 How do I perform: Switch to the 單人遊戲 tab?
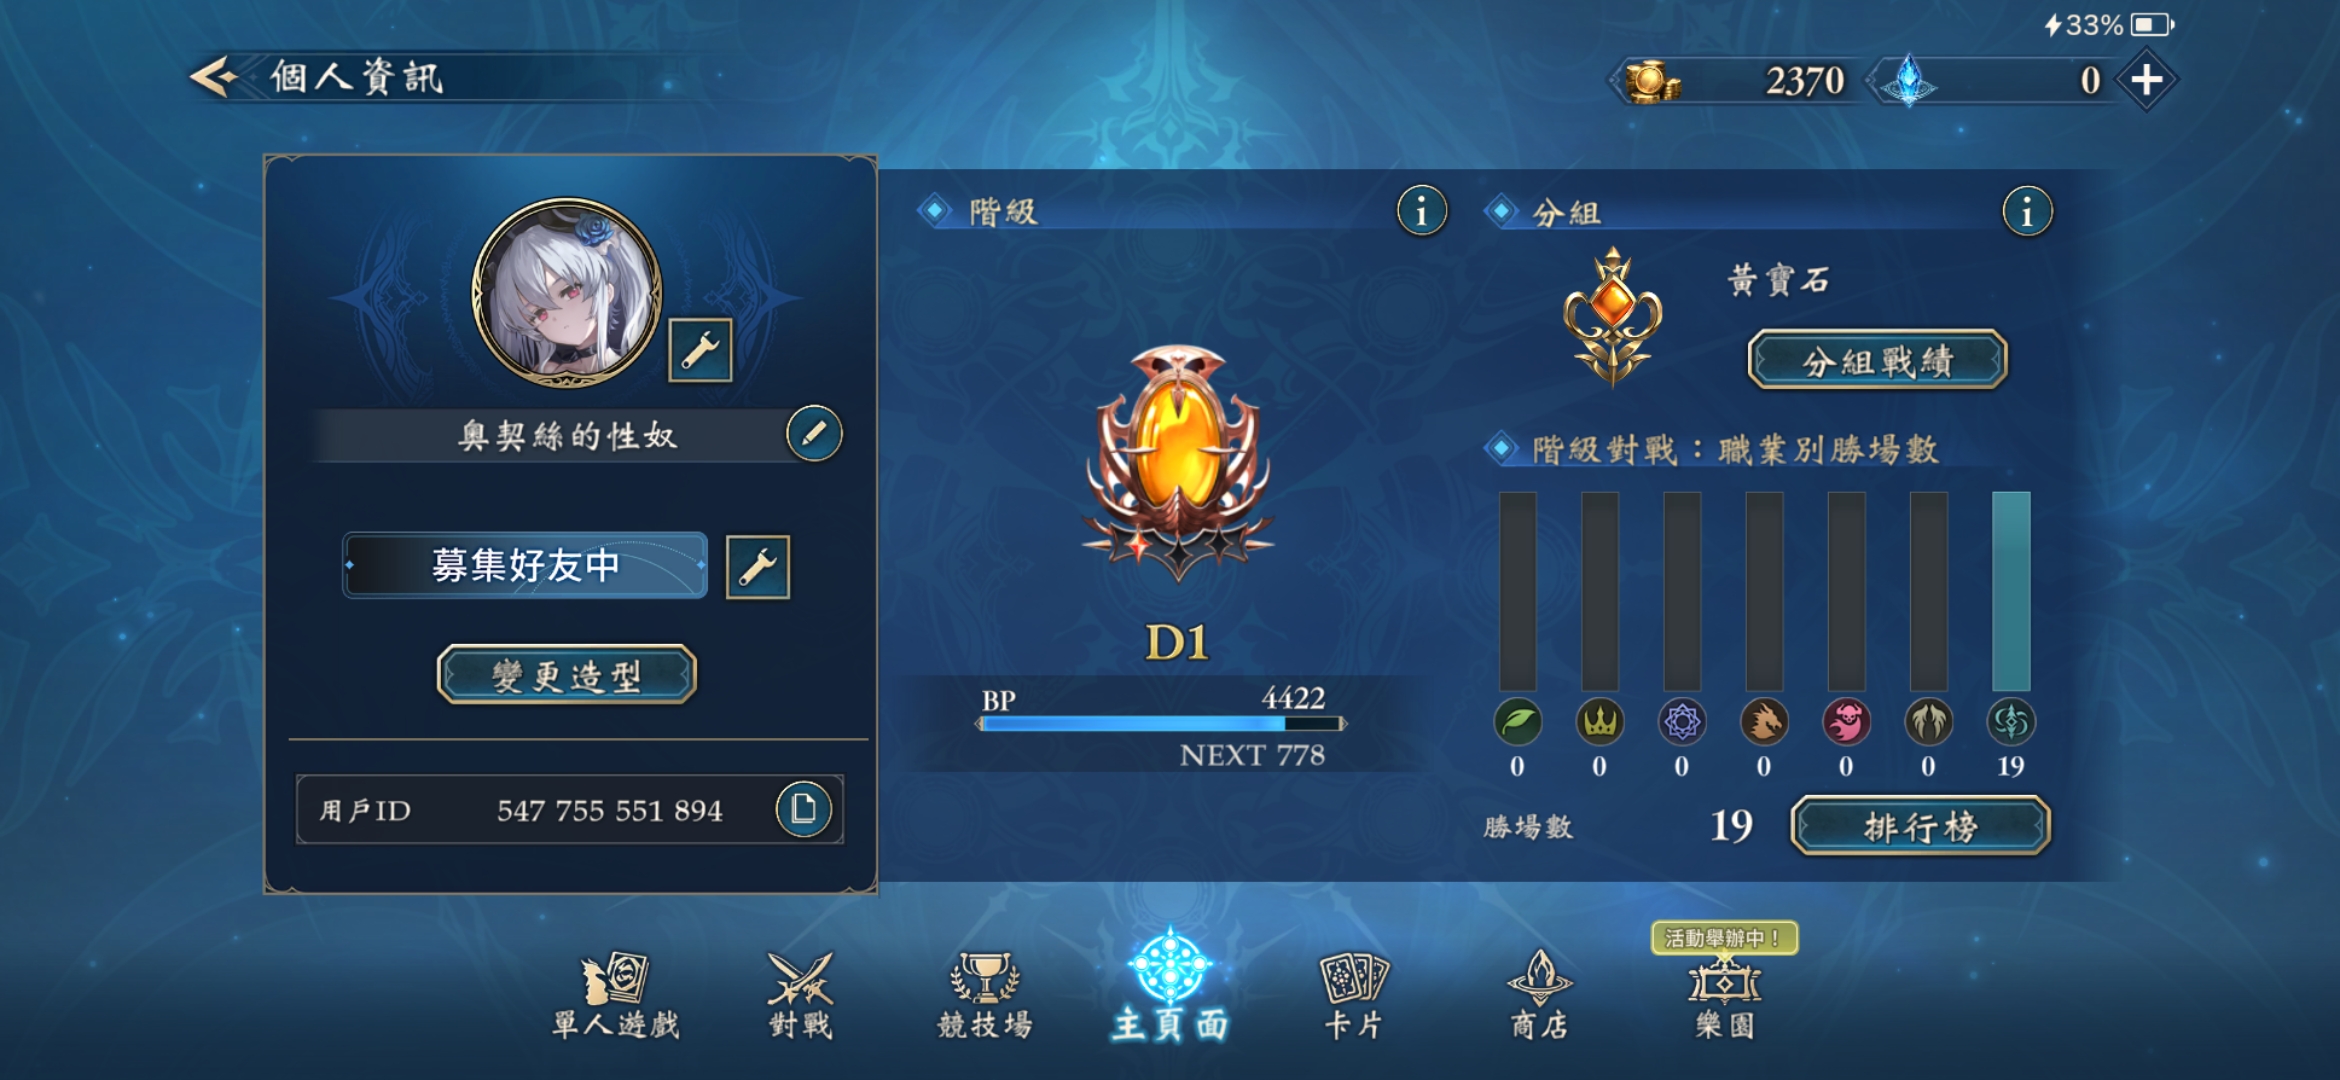pos(616,996)
